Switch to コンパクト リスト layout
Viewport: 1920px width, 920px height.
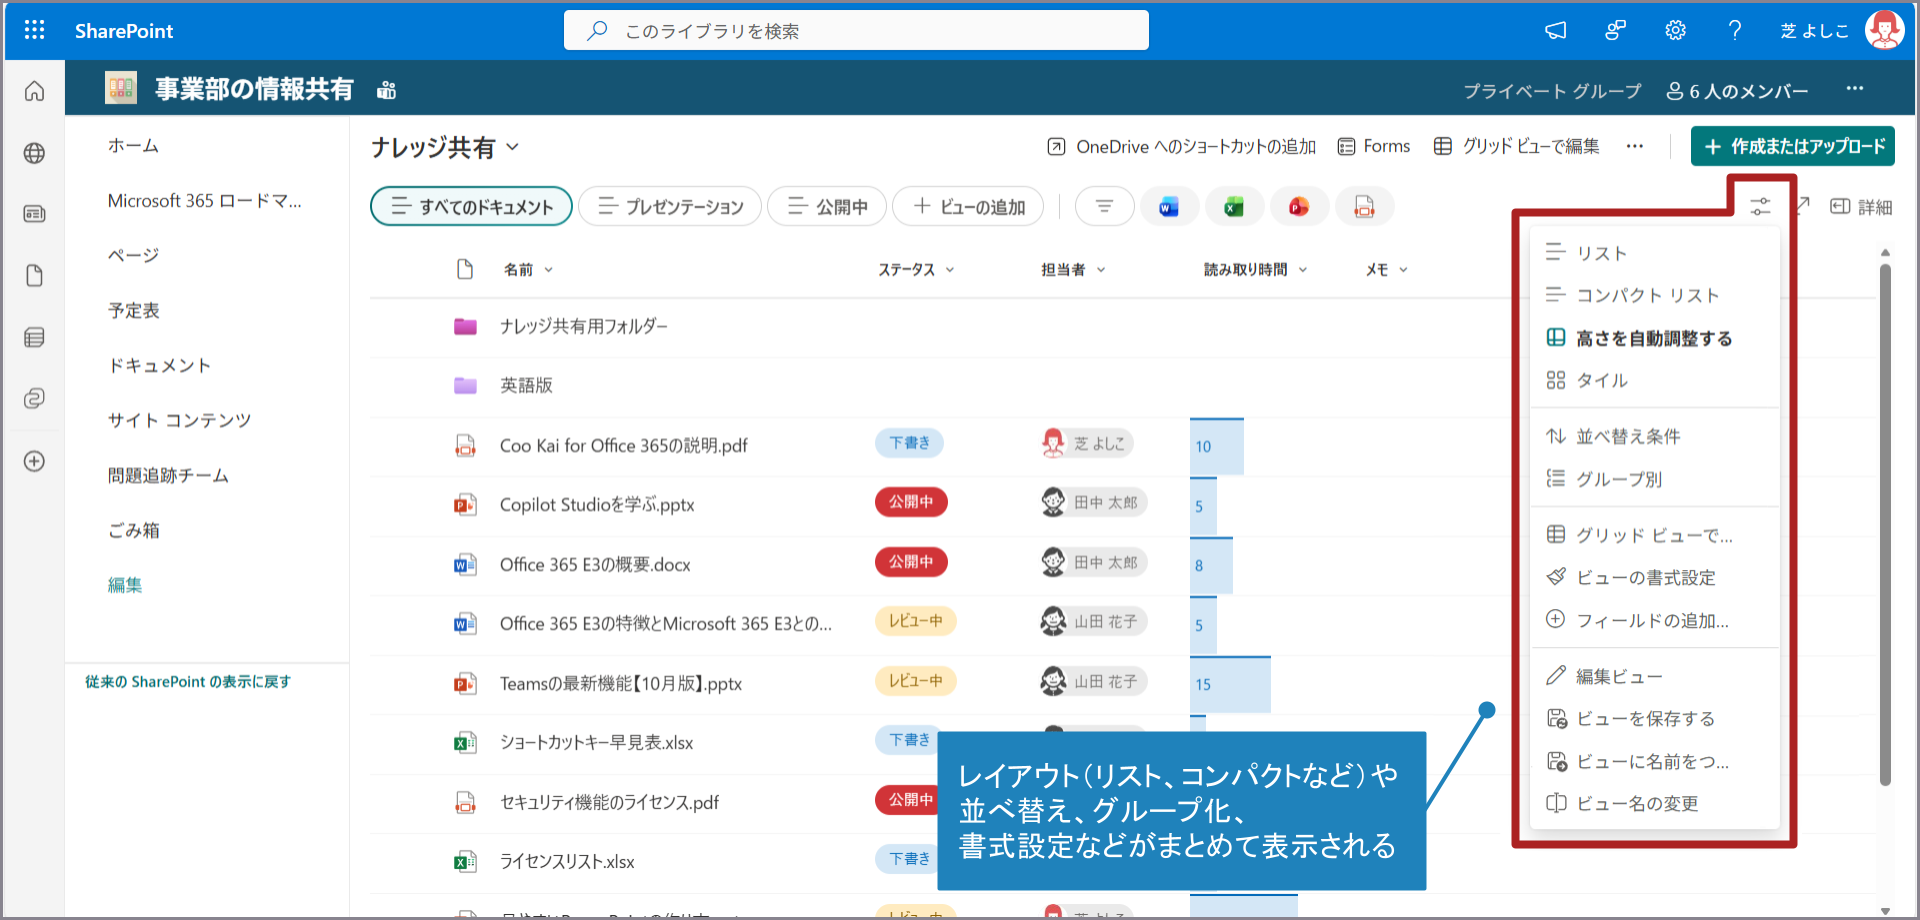pyautogui.click(x=1647, y=295)
